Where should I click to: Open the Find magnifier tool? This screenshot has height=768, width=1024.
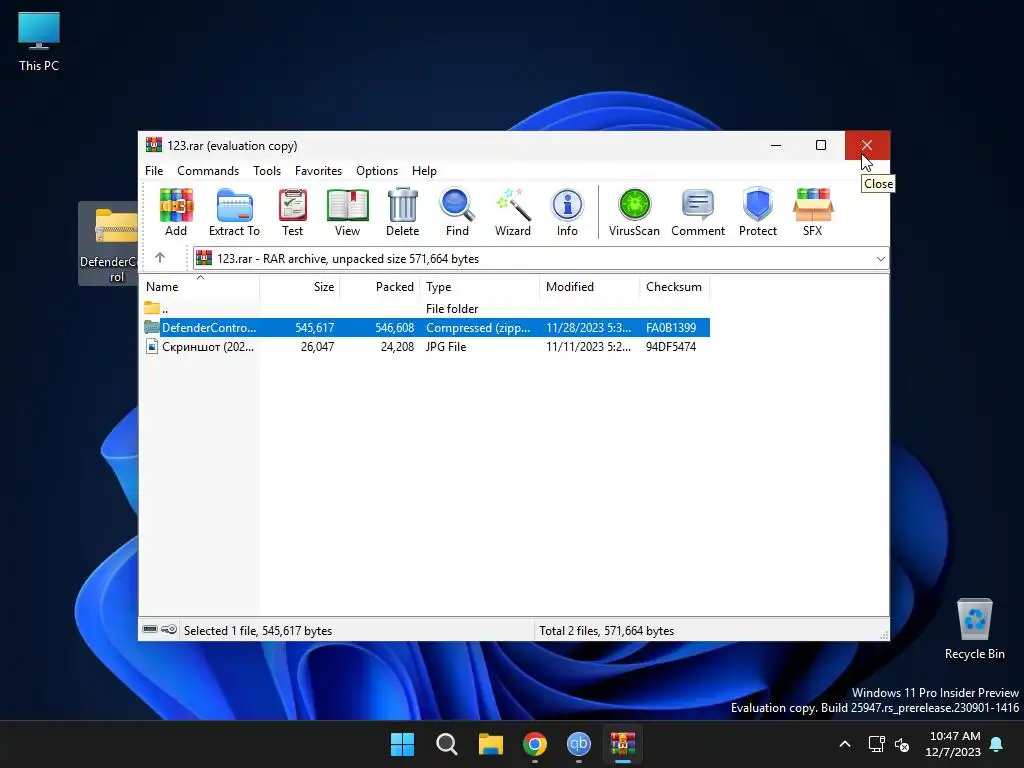coord(457,212)
